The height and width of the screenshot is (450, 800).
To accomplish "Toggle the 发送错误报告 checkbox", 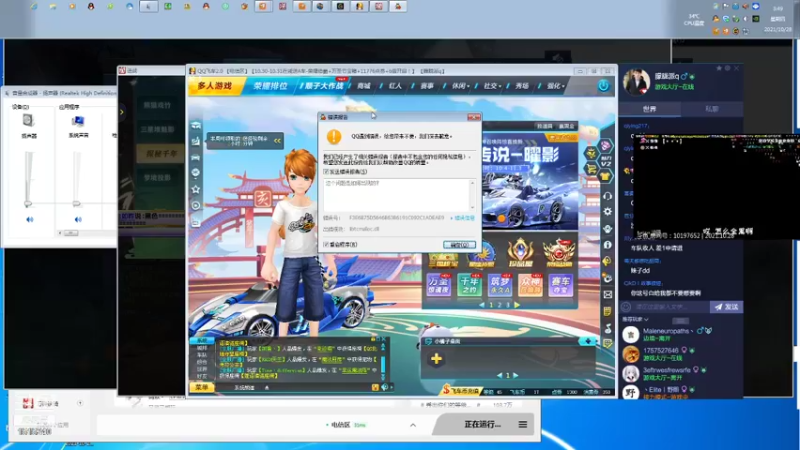I will 327,172.
